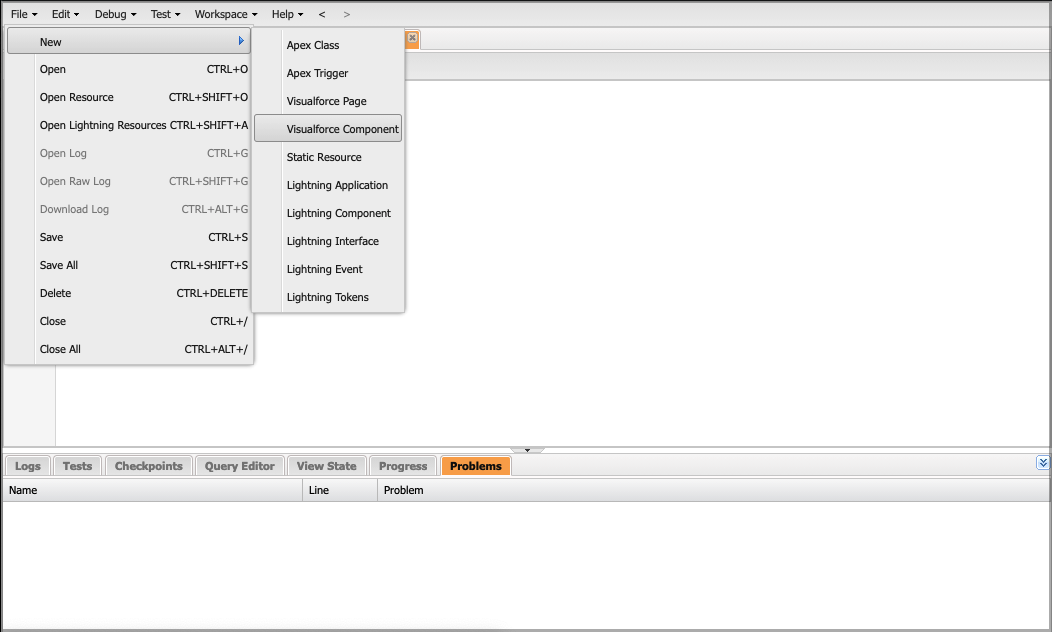Create new Visualforce Page
The image size is (1052, 632).
328,101
